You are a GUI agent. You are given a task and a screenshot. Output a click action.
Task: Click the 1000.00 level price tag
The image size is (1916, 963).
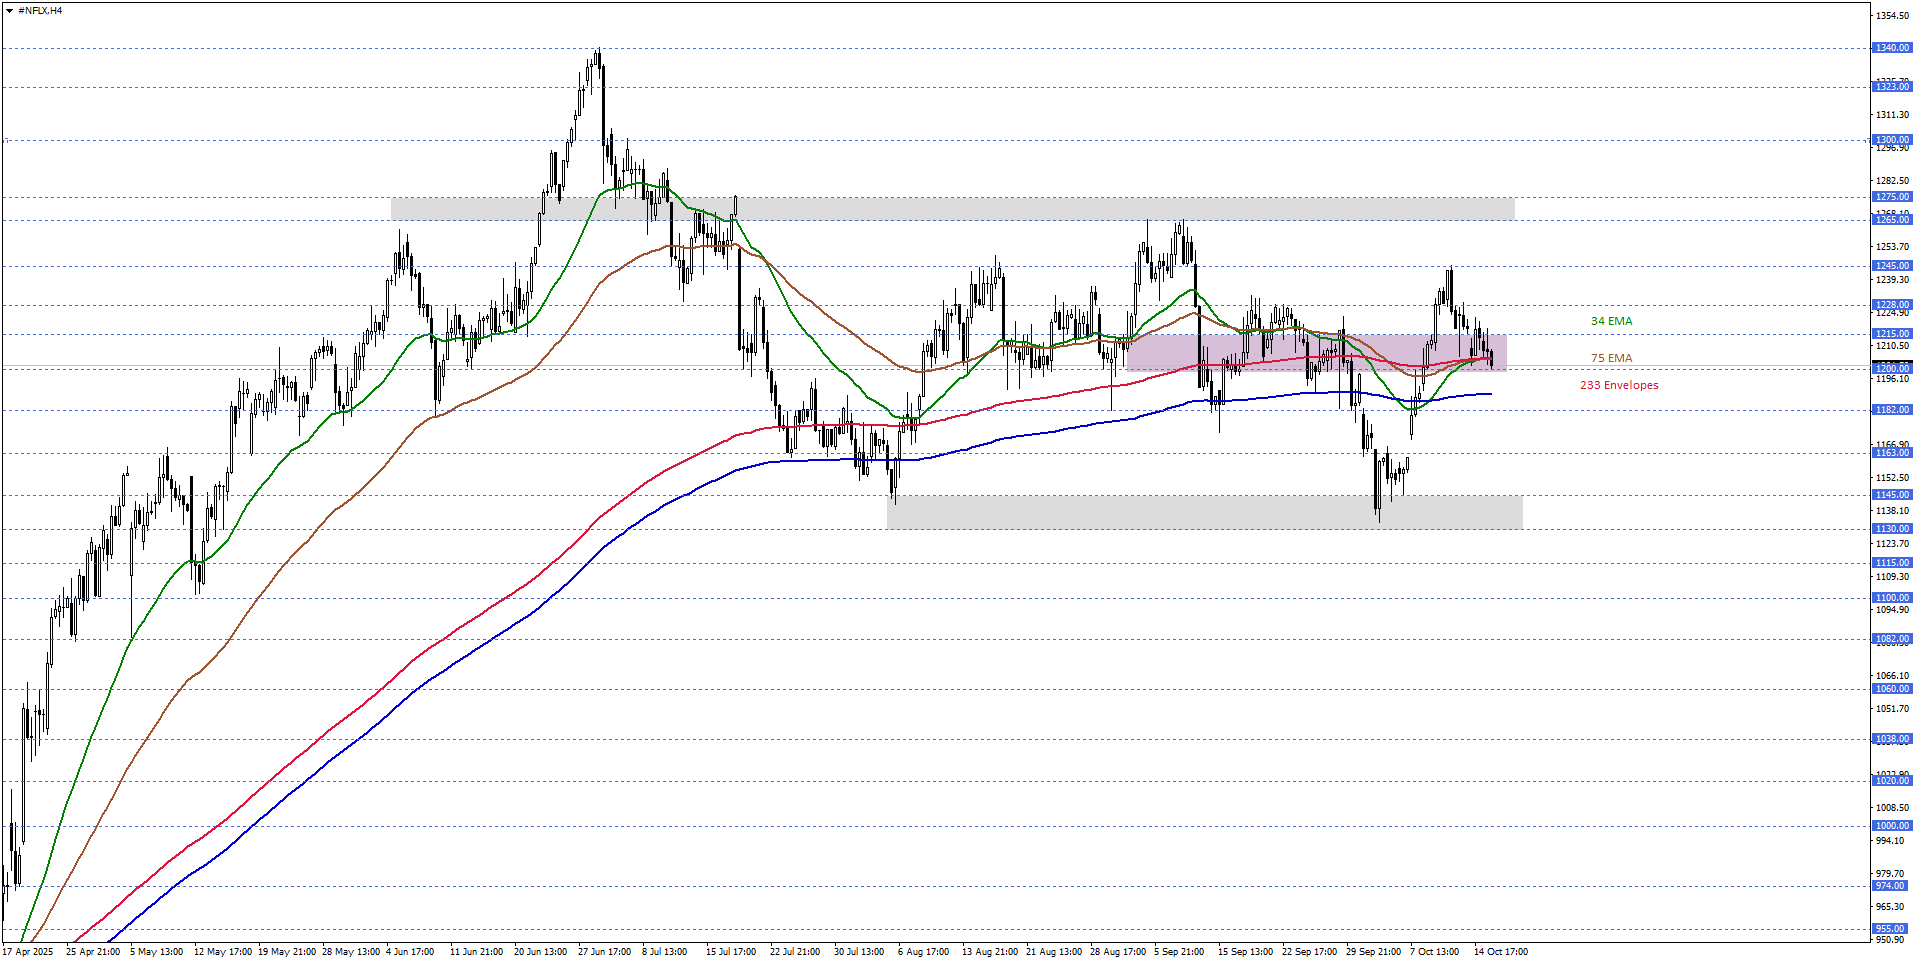coord(1892,826)
